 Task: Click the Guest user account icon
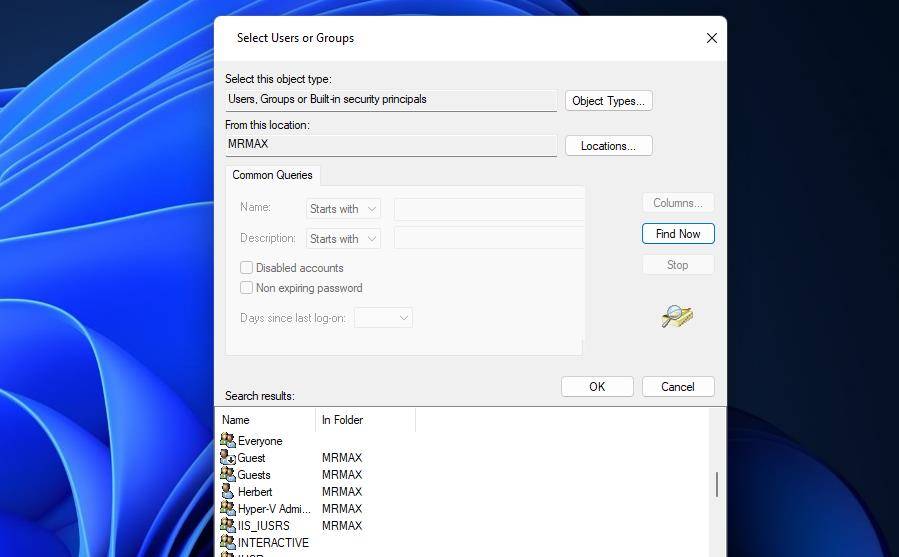coord(228,458)
